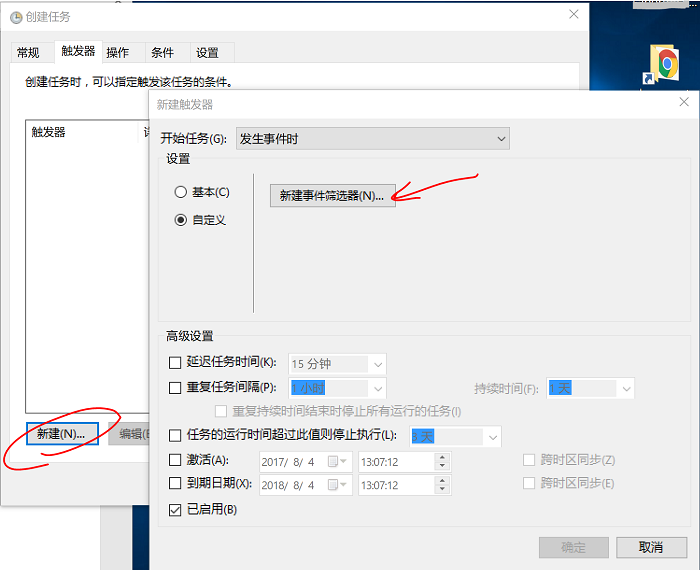This screenshot has height=570, width=700.
Task: Enable the 重复任务间隔 checkbox
Action: click(x=176, y=388)
